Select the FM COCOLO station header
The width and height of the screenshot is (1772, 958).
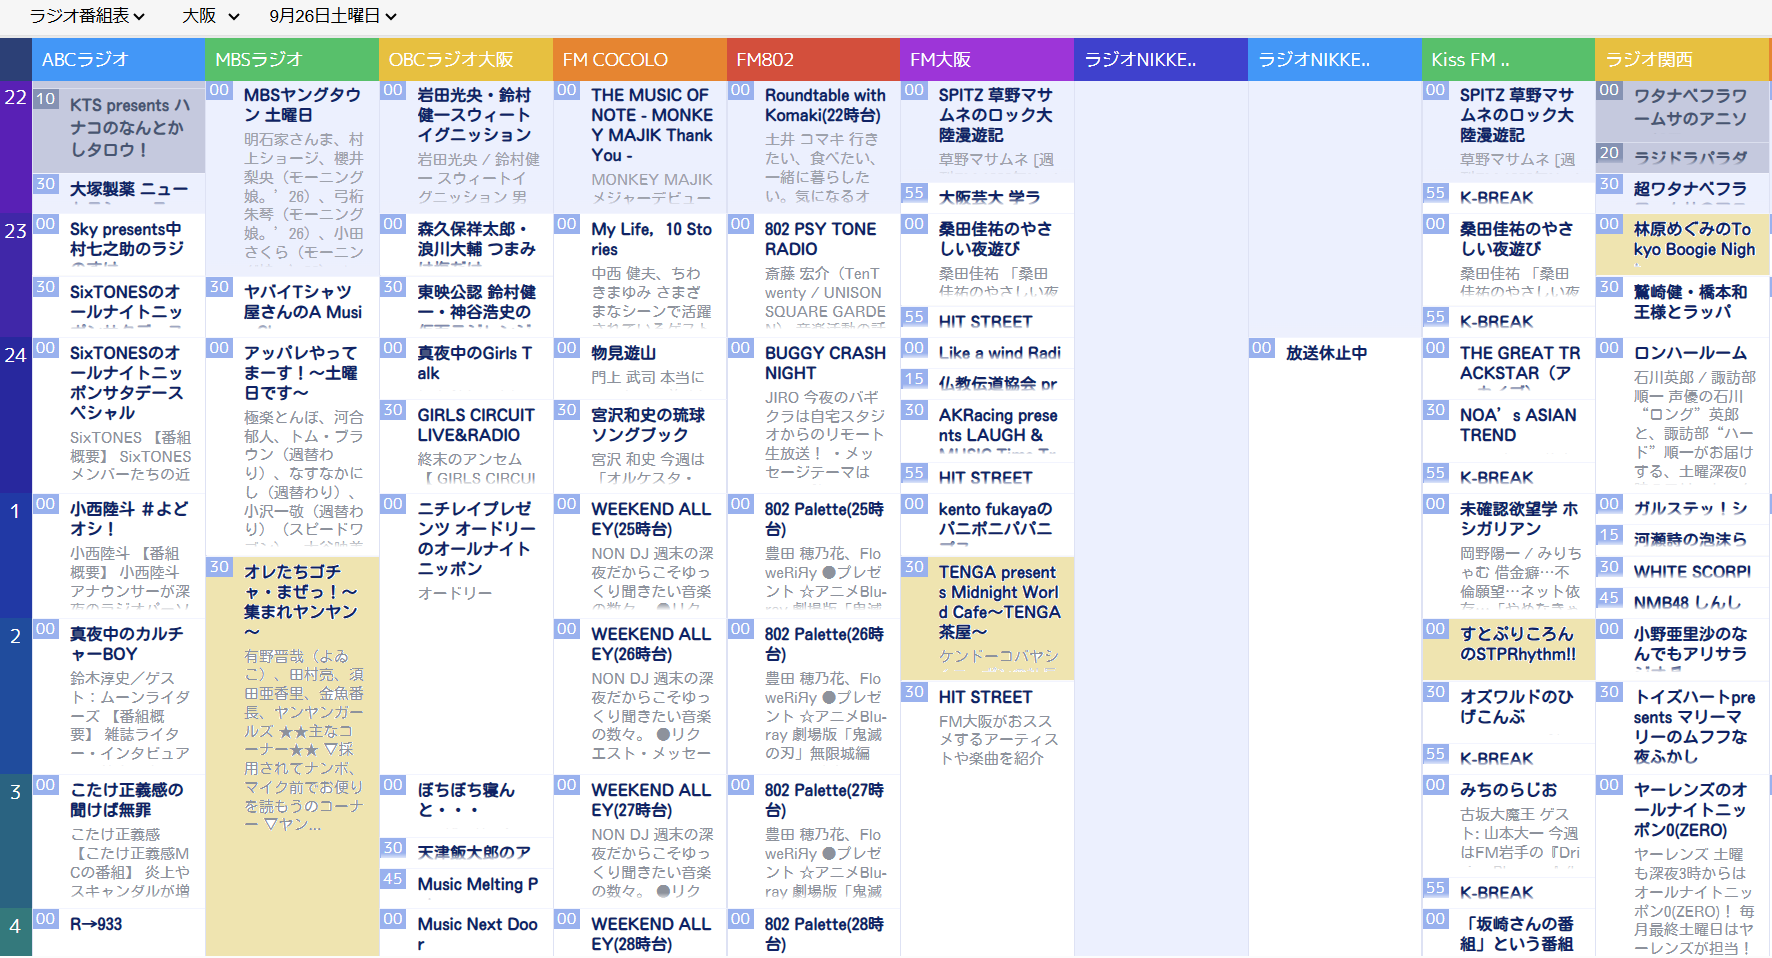pos(640,60)
